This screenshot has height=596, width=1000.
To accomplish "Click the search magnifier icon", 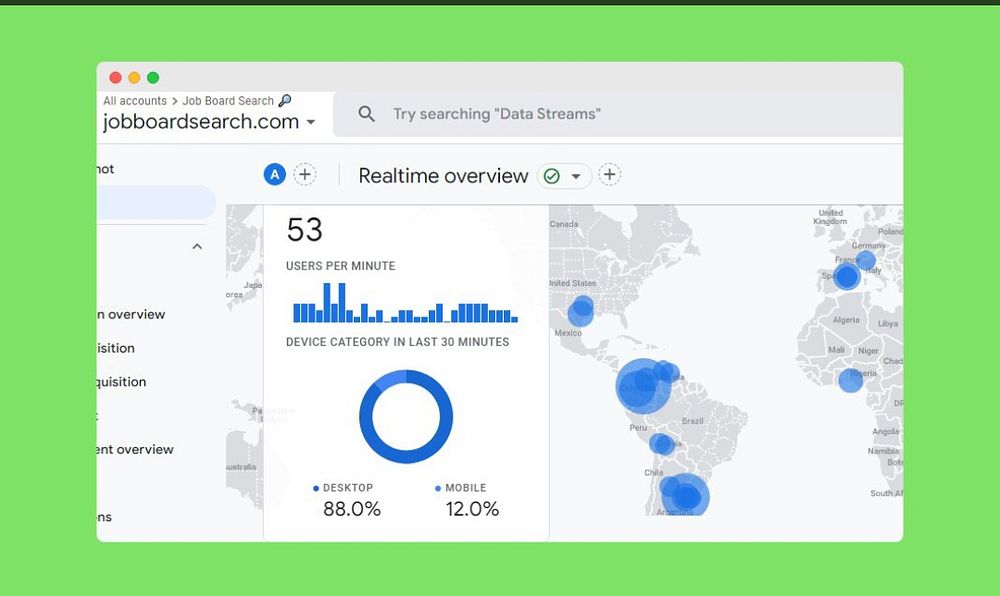I will [366, 114].
